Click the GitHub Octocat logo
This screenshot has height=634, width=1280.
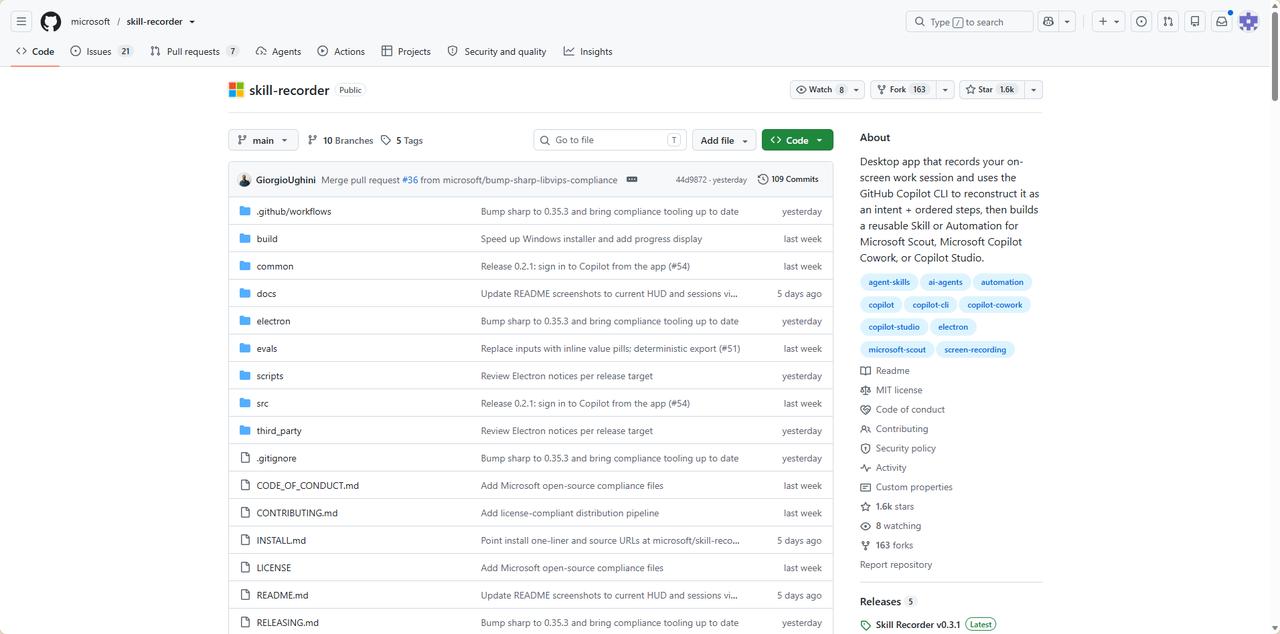point(51,21)
